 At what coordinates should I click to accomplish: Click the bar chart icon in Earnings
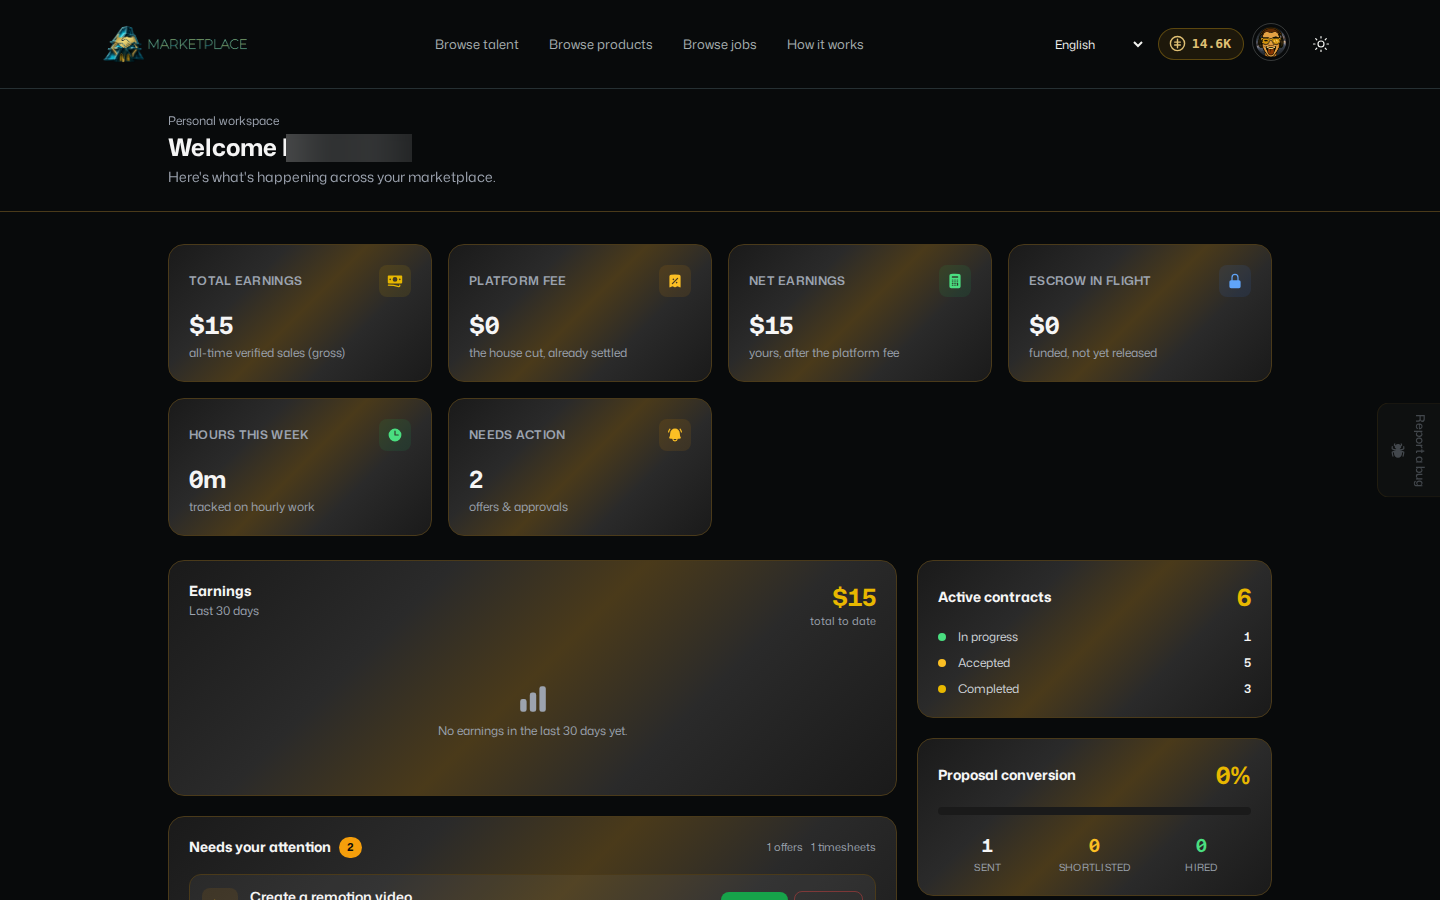coord(533,699)
